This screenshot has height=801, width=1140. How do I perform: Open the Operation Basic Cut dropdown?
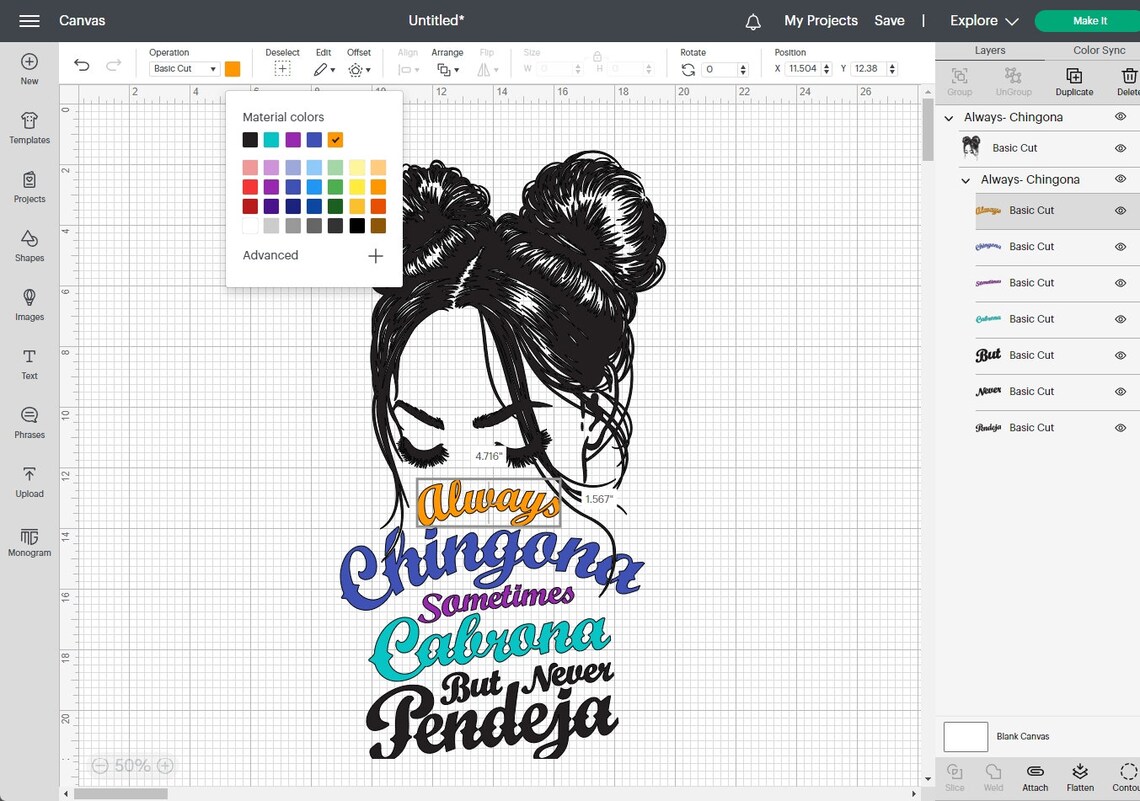coord(183,68)
